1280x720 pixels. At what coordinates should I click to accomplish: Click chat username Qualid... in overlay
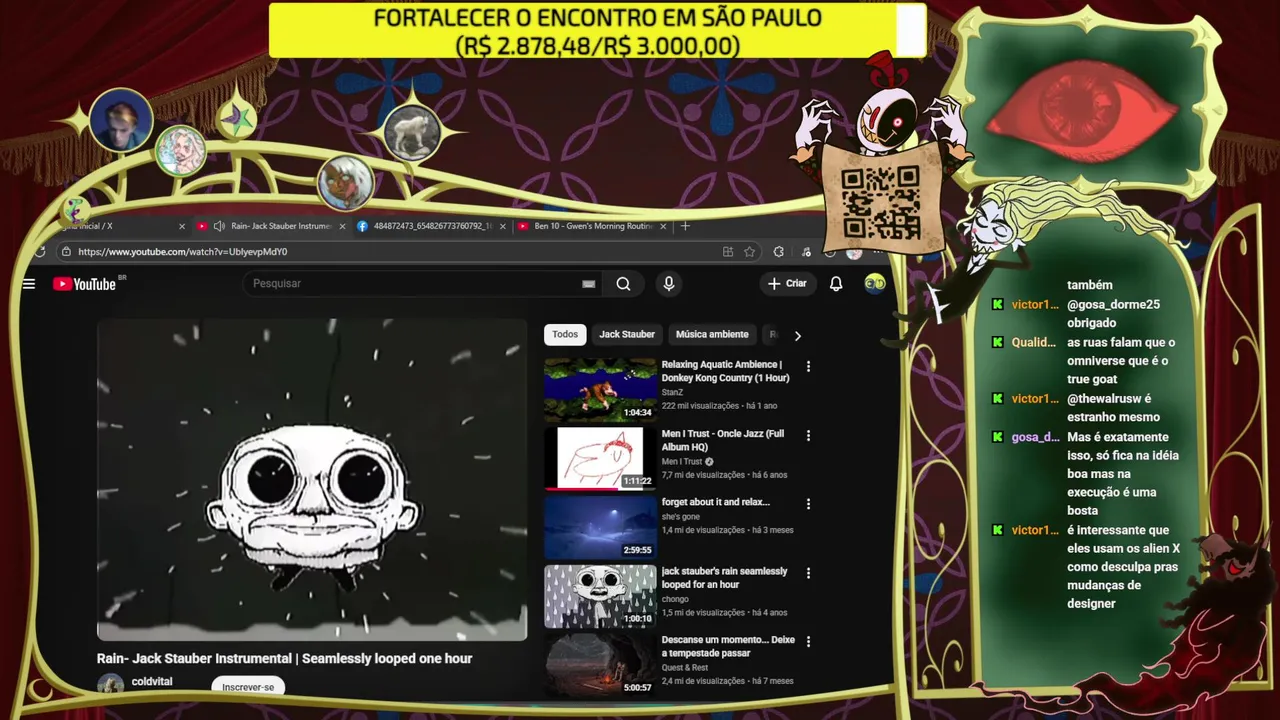pyautogui.click(x=1033, y=342)
